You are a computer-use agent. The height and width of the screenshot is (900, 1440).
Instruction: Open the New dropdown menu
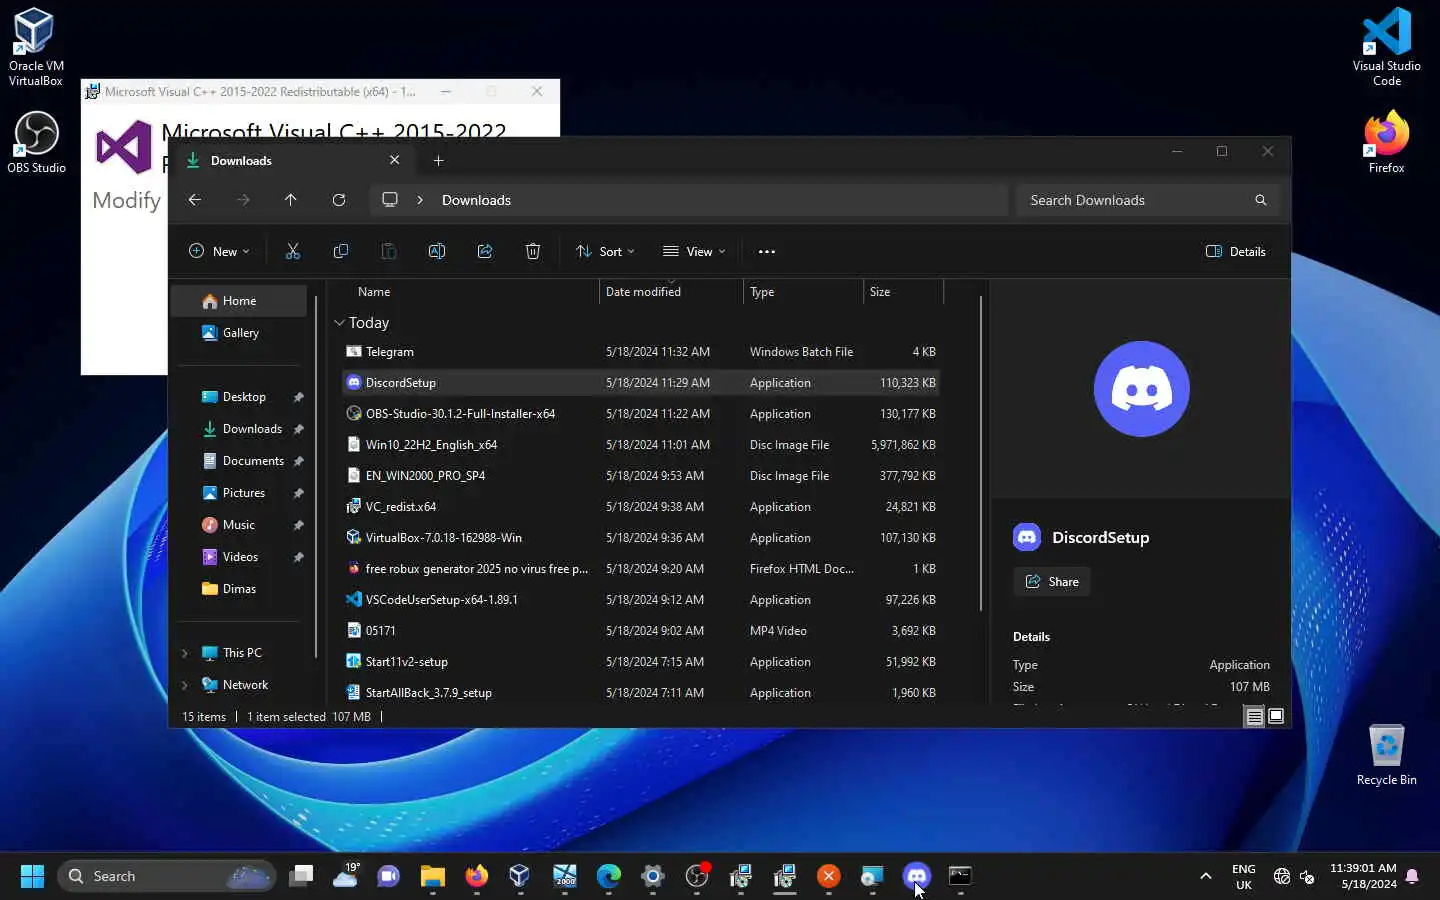pyautogui.click(x=219, y=252)
